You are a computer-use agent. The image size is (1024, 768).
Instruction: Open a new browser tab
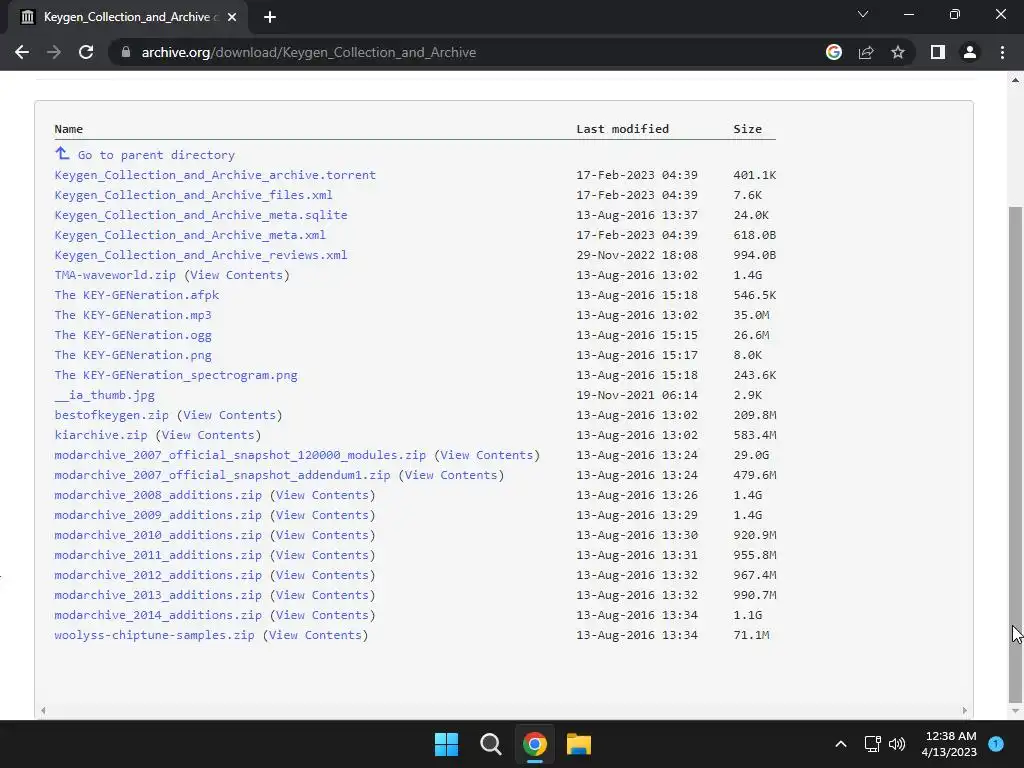[x=270, y=17]
